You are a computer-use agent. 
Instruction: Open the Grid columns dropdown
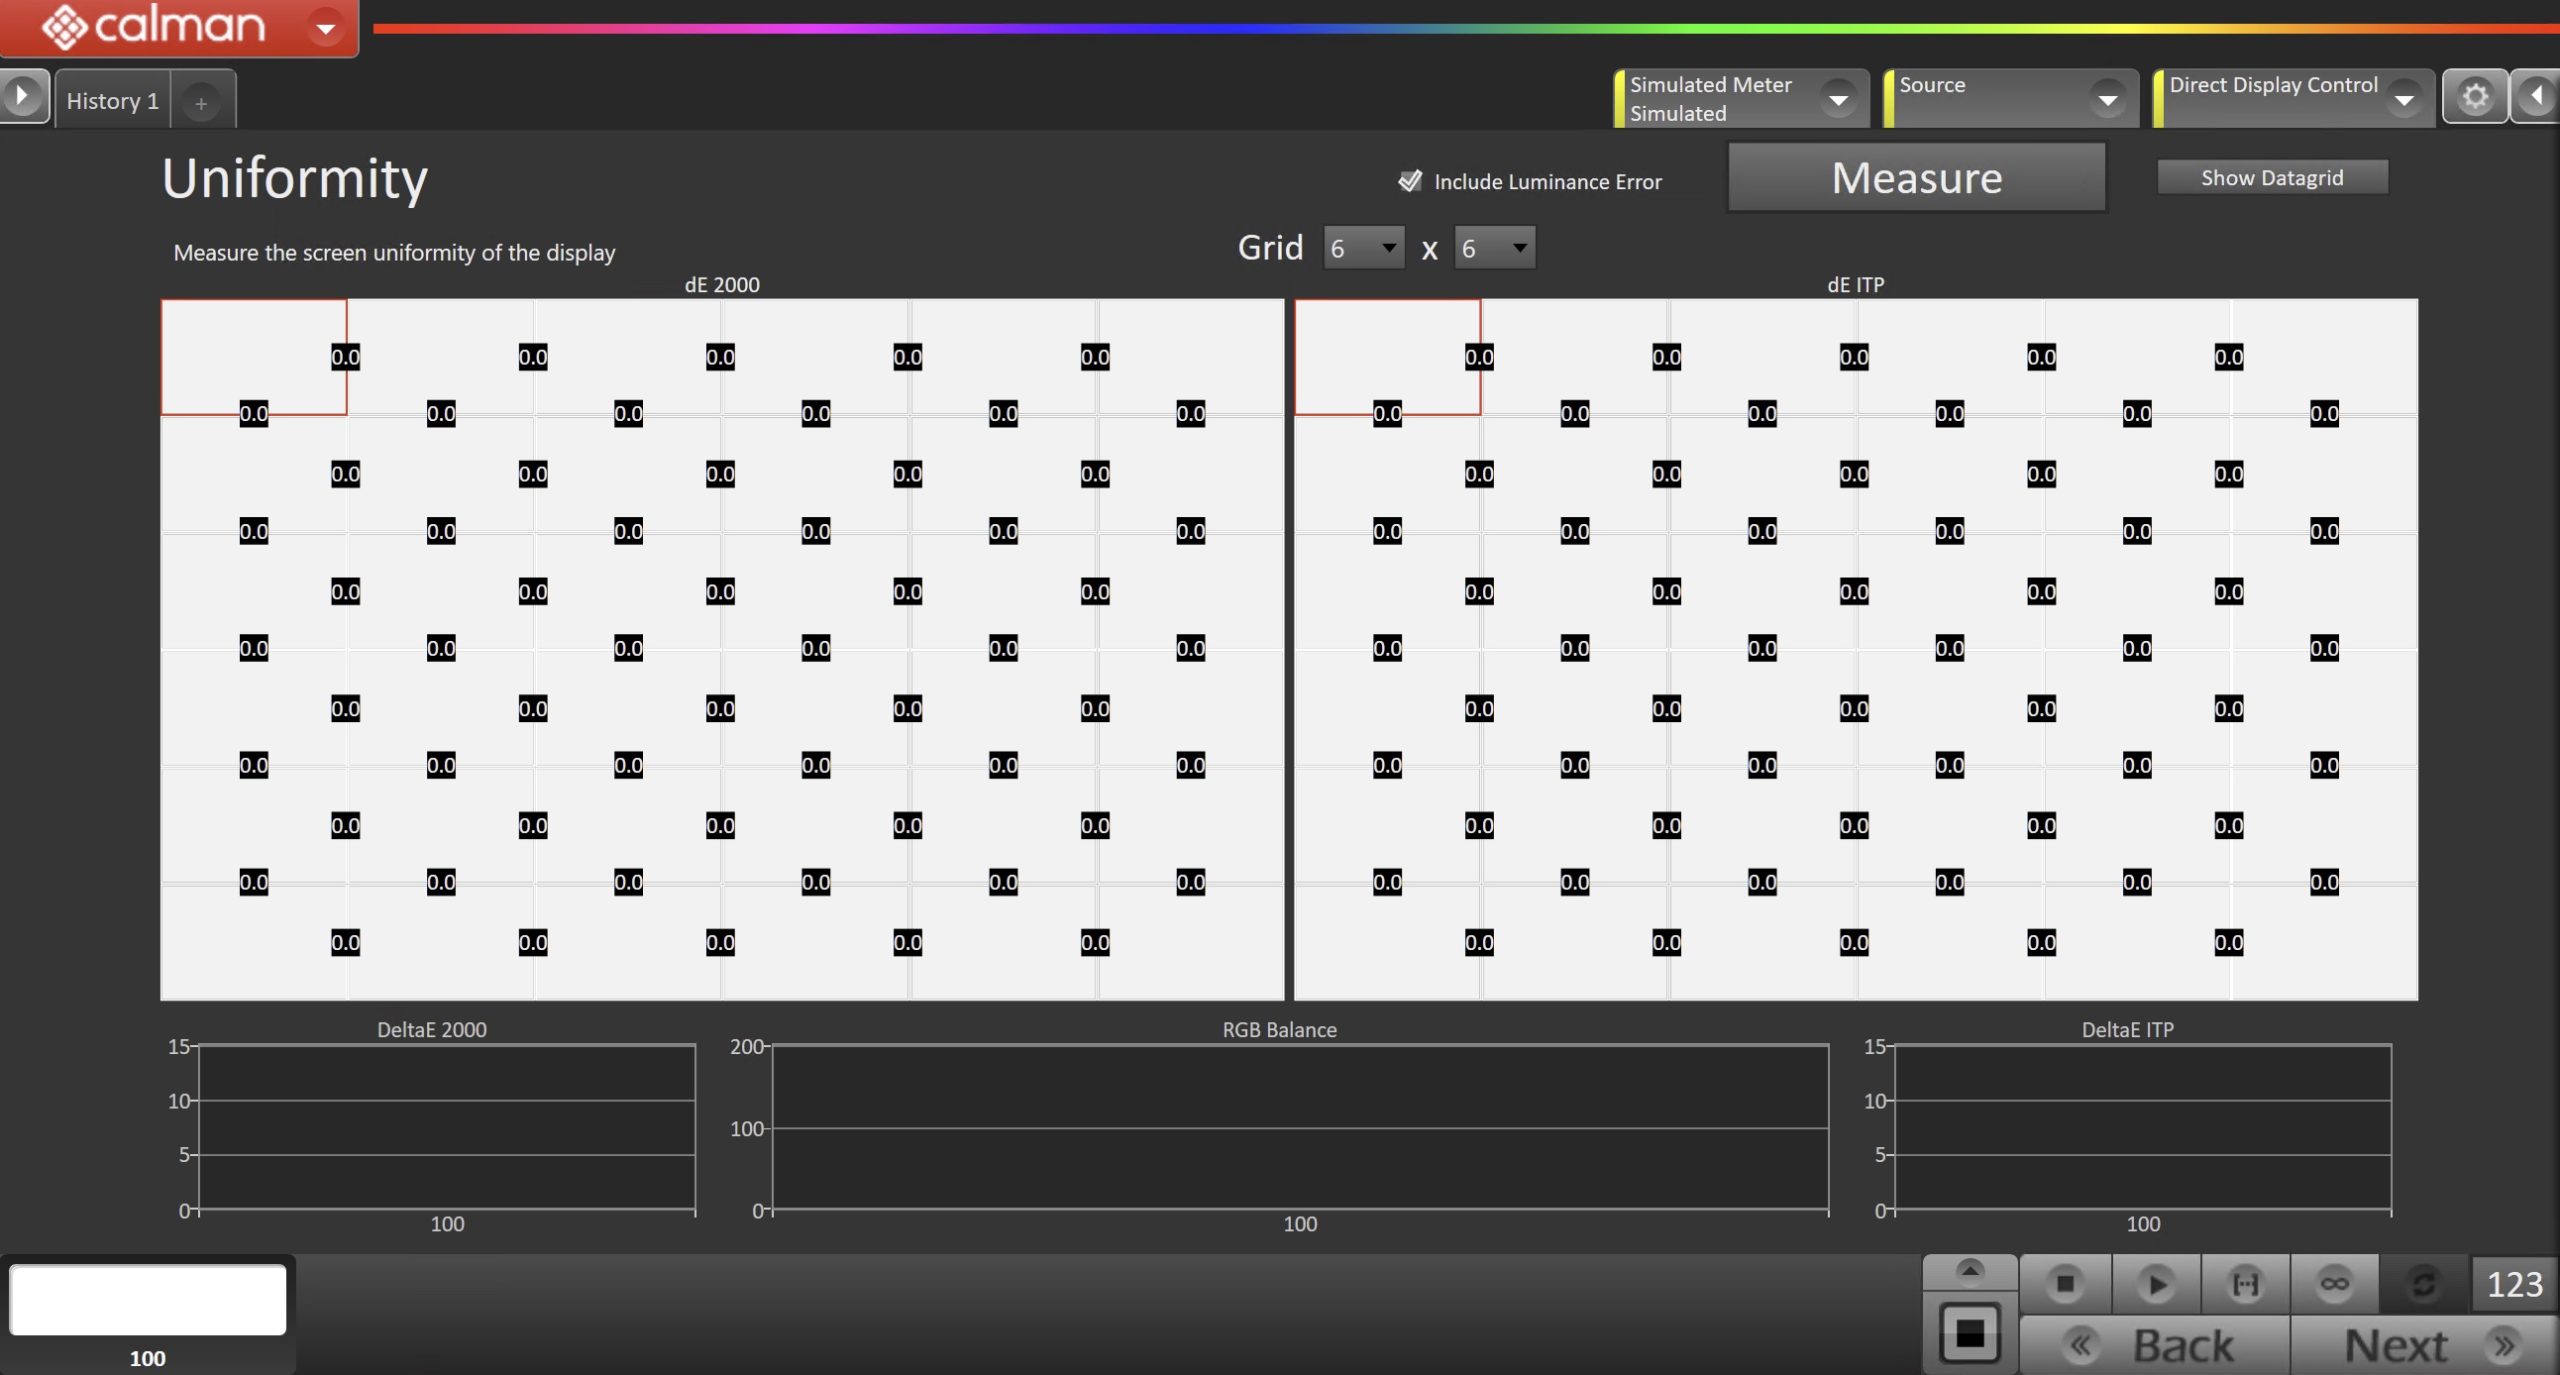click(1494, 248)
